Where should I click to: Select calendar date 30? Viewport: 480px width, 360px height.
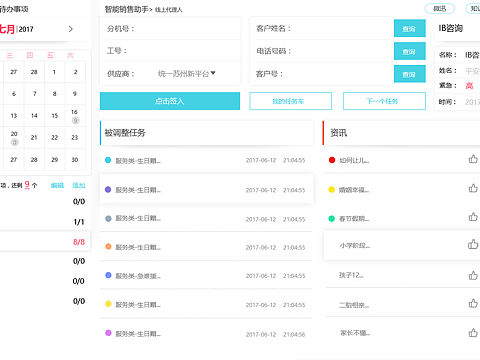tap(75, 160)
